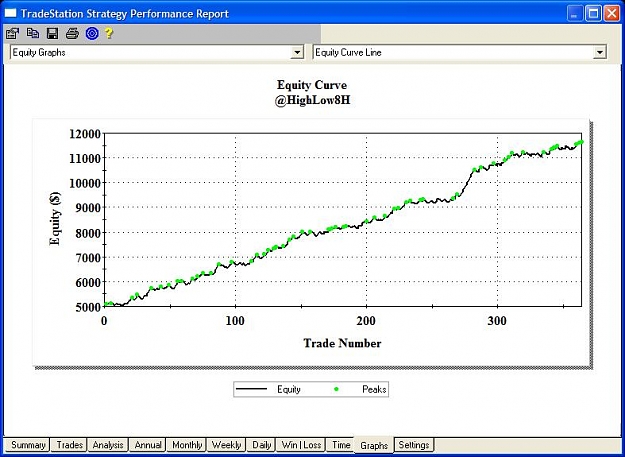Click the 12000 y-axis value
The height and width of the screenshot is (457, 625).
85,134
